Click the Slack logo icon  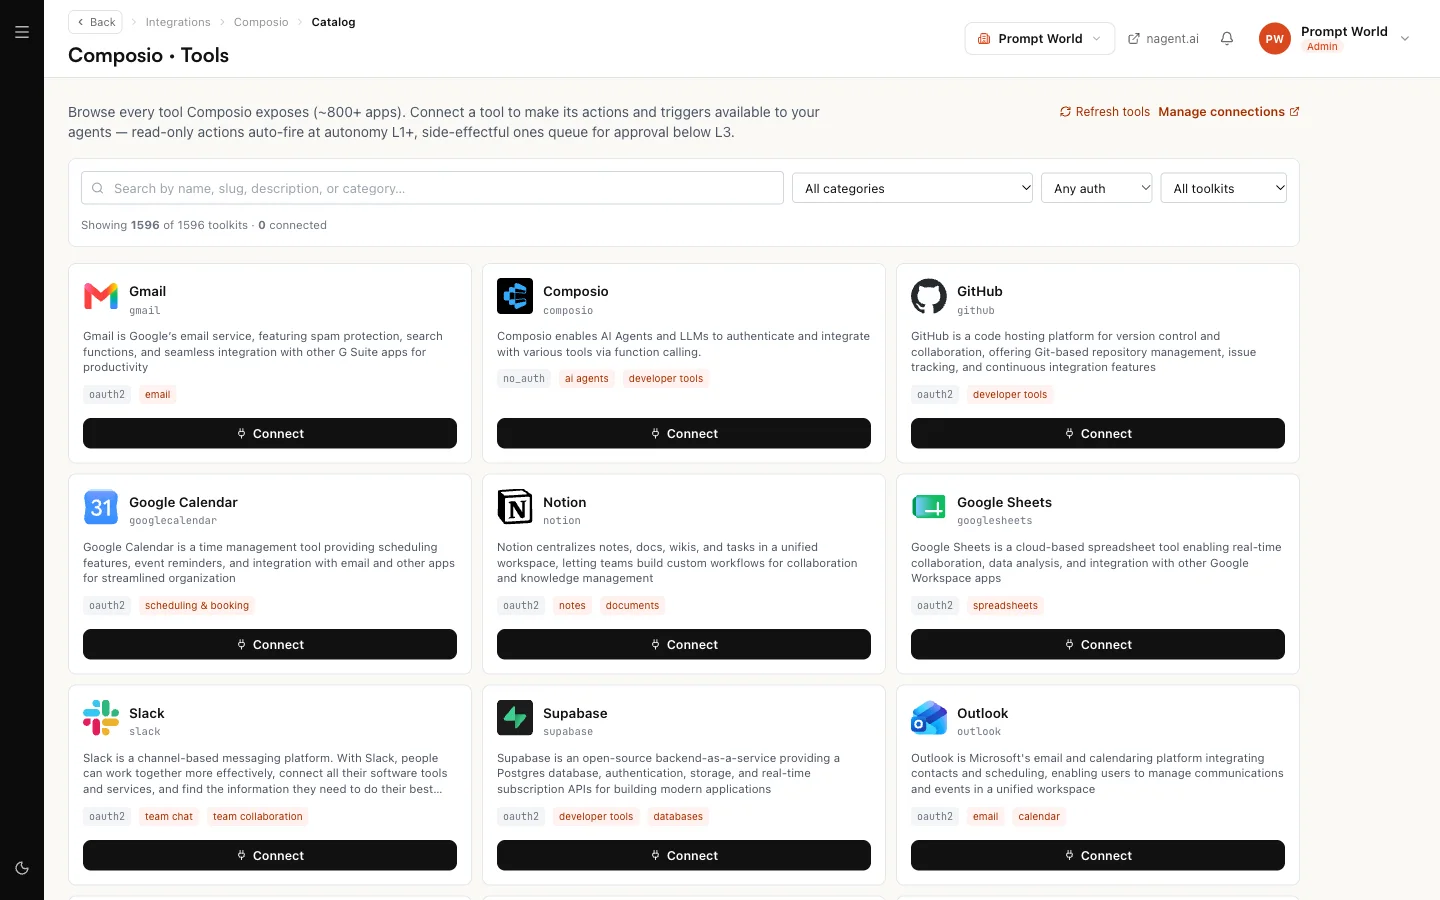(x=101, y=718)
